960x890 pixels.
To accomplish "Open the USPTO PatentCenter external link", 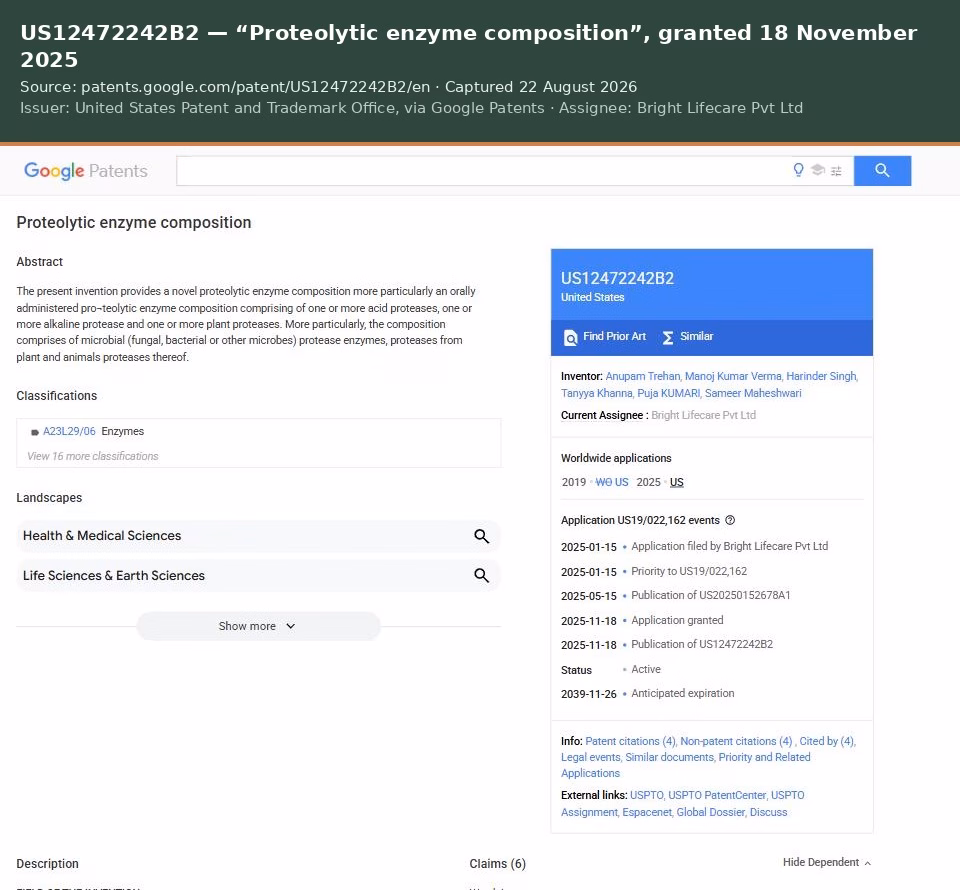I will (x=716, y=795).
